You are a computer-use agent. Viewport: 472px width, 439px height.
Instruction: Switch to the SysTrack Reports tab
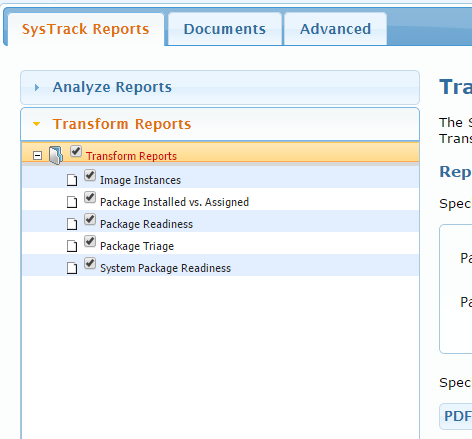[86, 29]
